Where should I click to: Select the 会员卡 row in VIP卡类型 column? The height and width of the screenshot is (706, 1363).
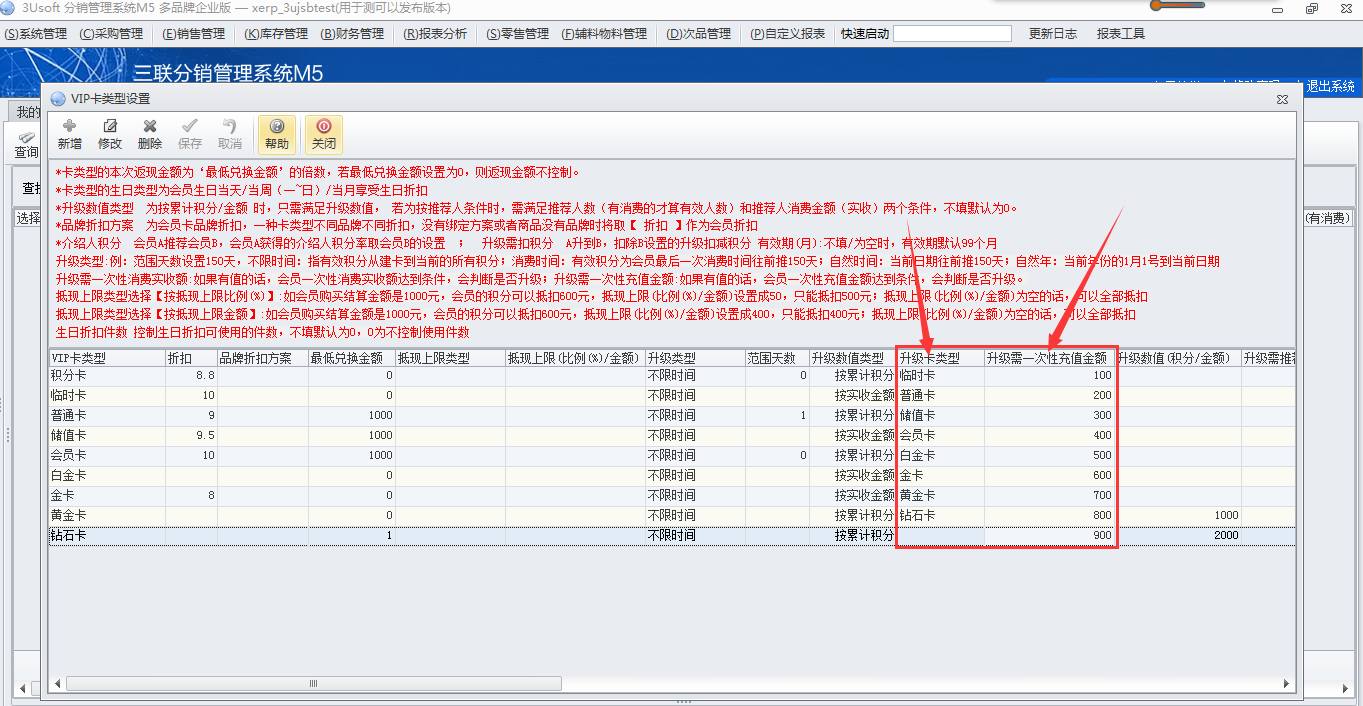[107, 455]
